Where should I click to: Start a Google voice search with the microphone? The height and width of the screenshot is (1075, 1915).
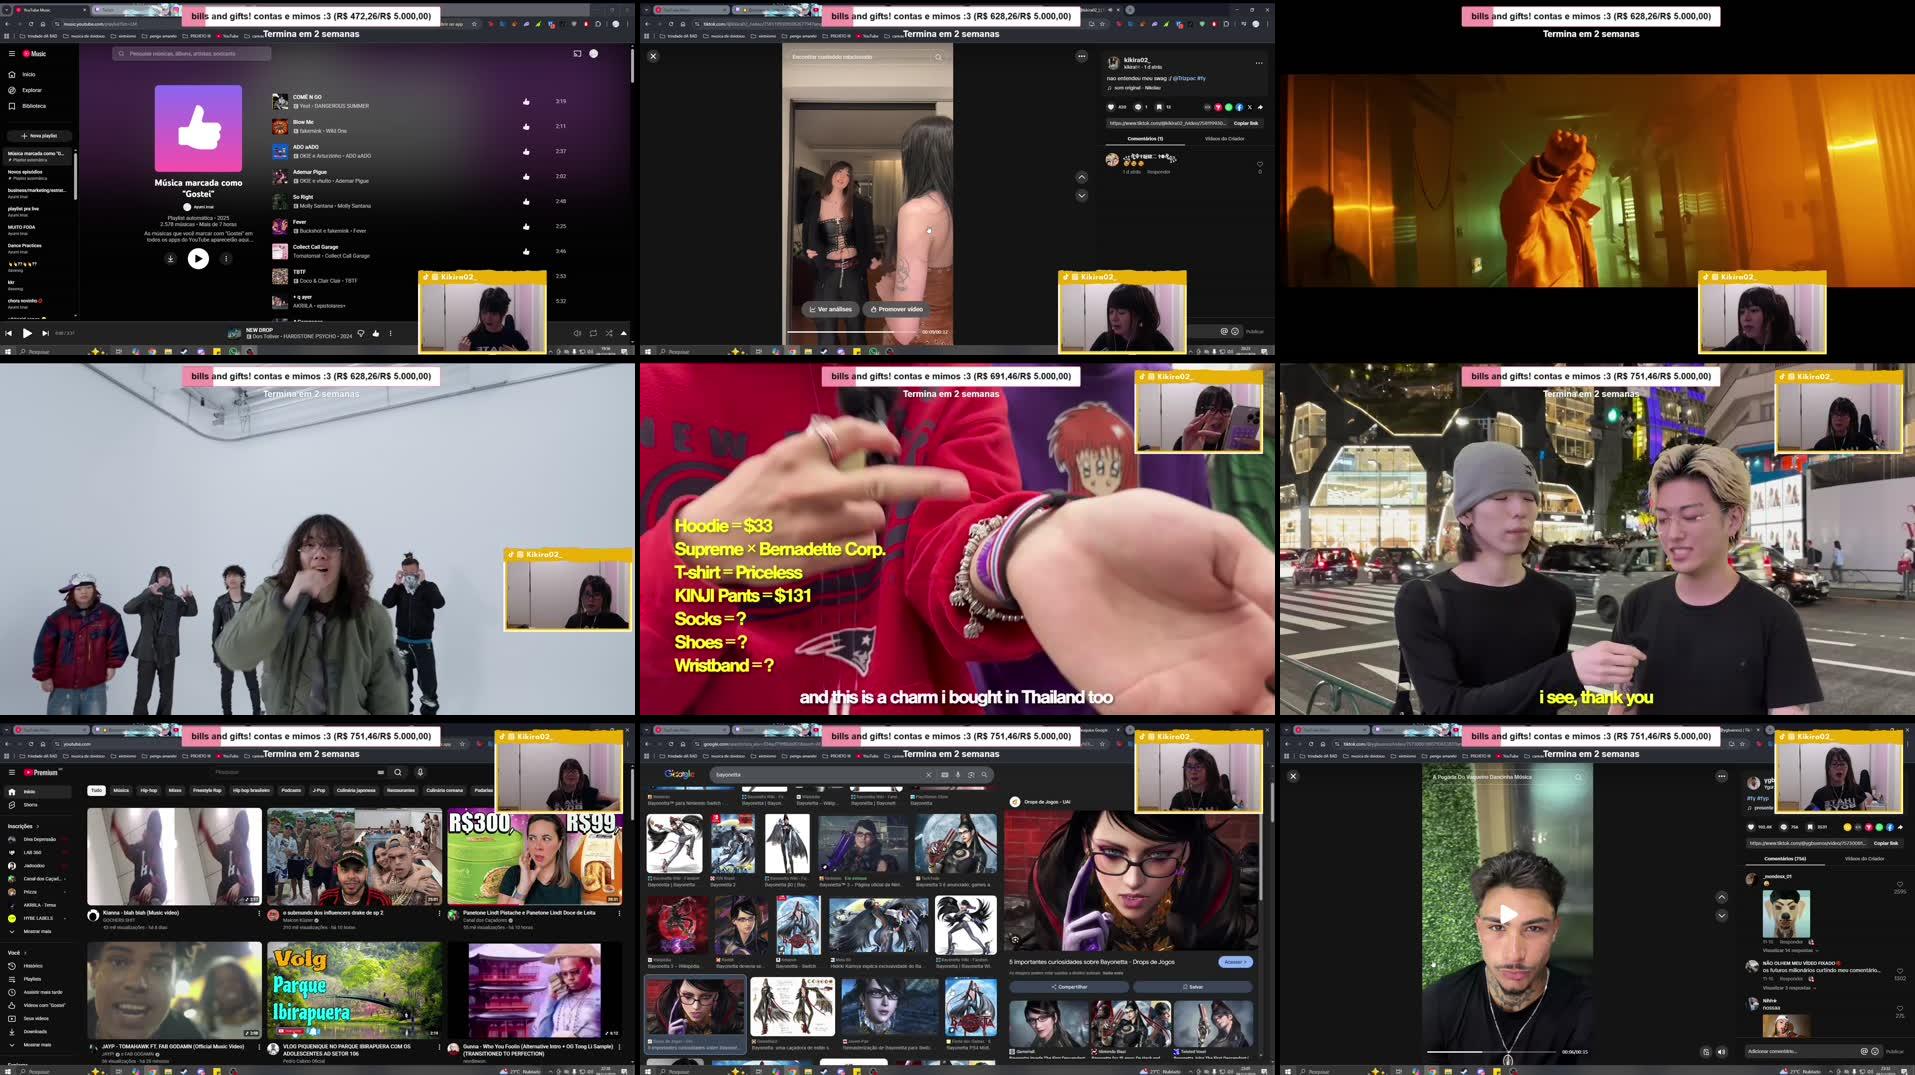958,775
